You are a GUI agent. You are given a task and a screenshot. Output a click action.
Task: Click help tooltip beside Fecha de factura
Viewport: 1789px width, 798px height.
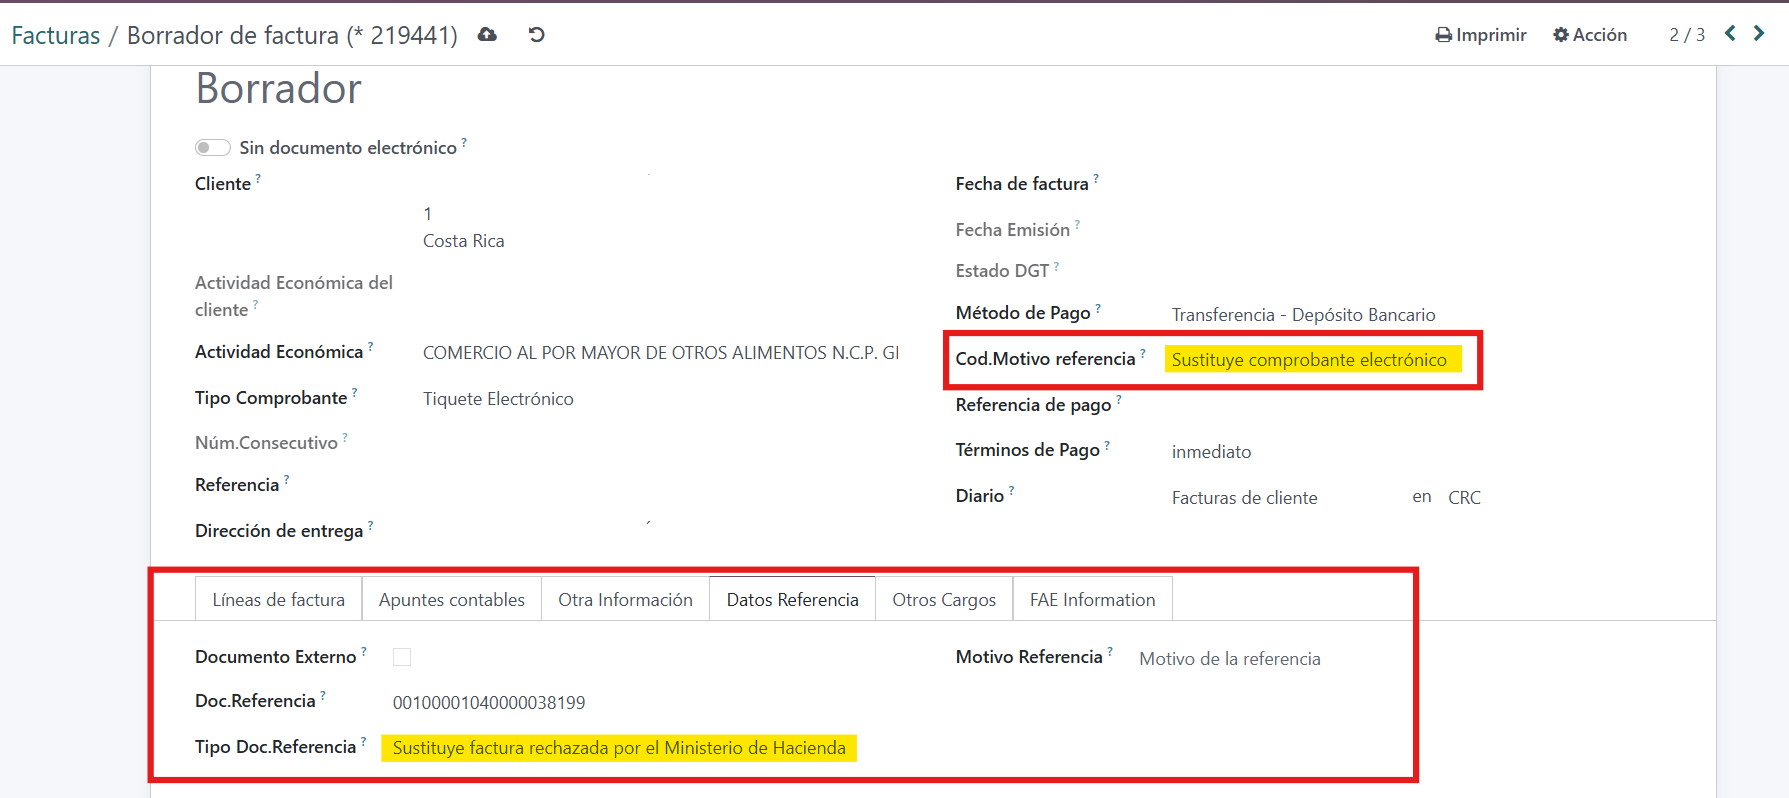(1096, 178)
